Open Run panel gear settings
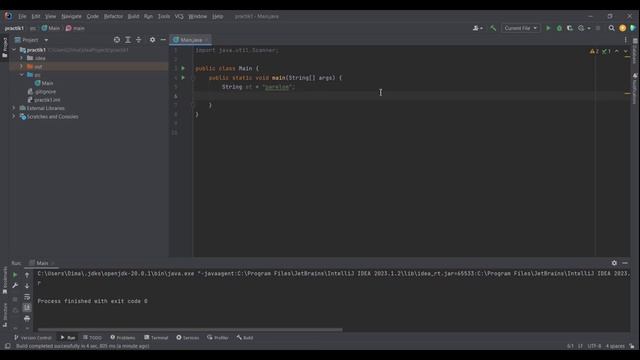The image size is (640, 360). pyautogui.click(x=614, y=263)
